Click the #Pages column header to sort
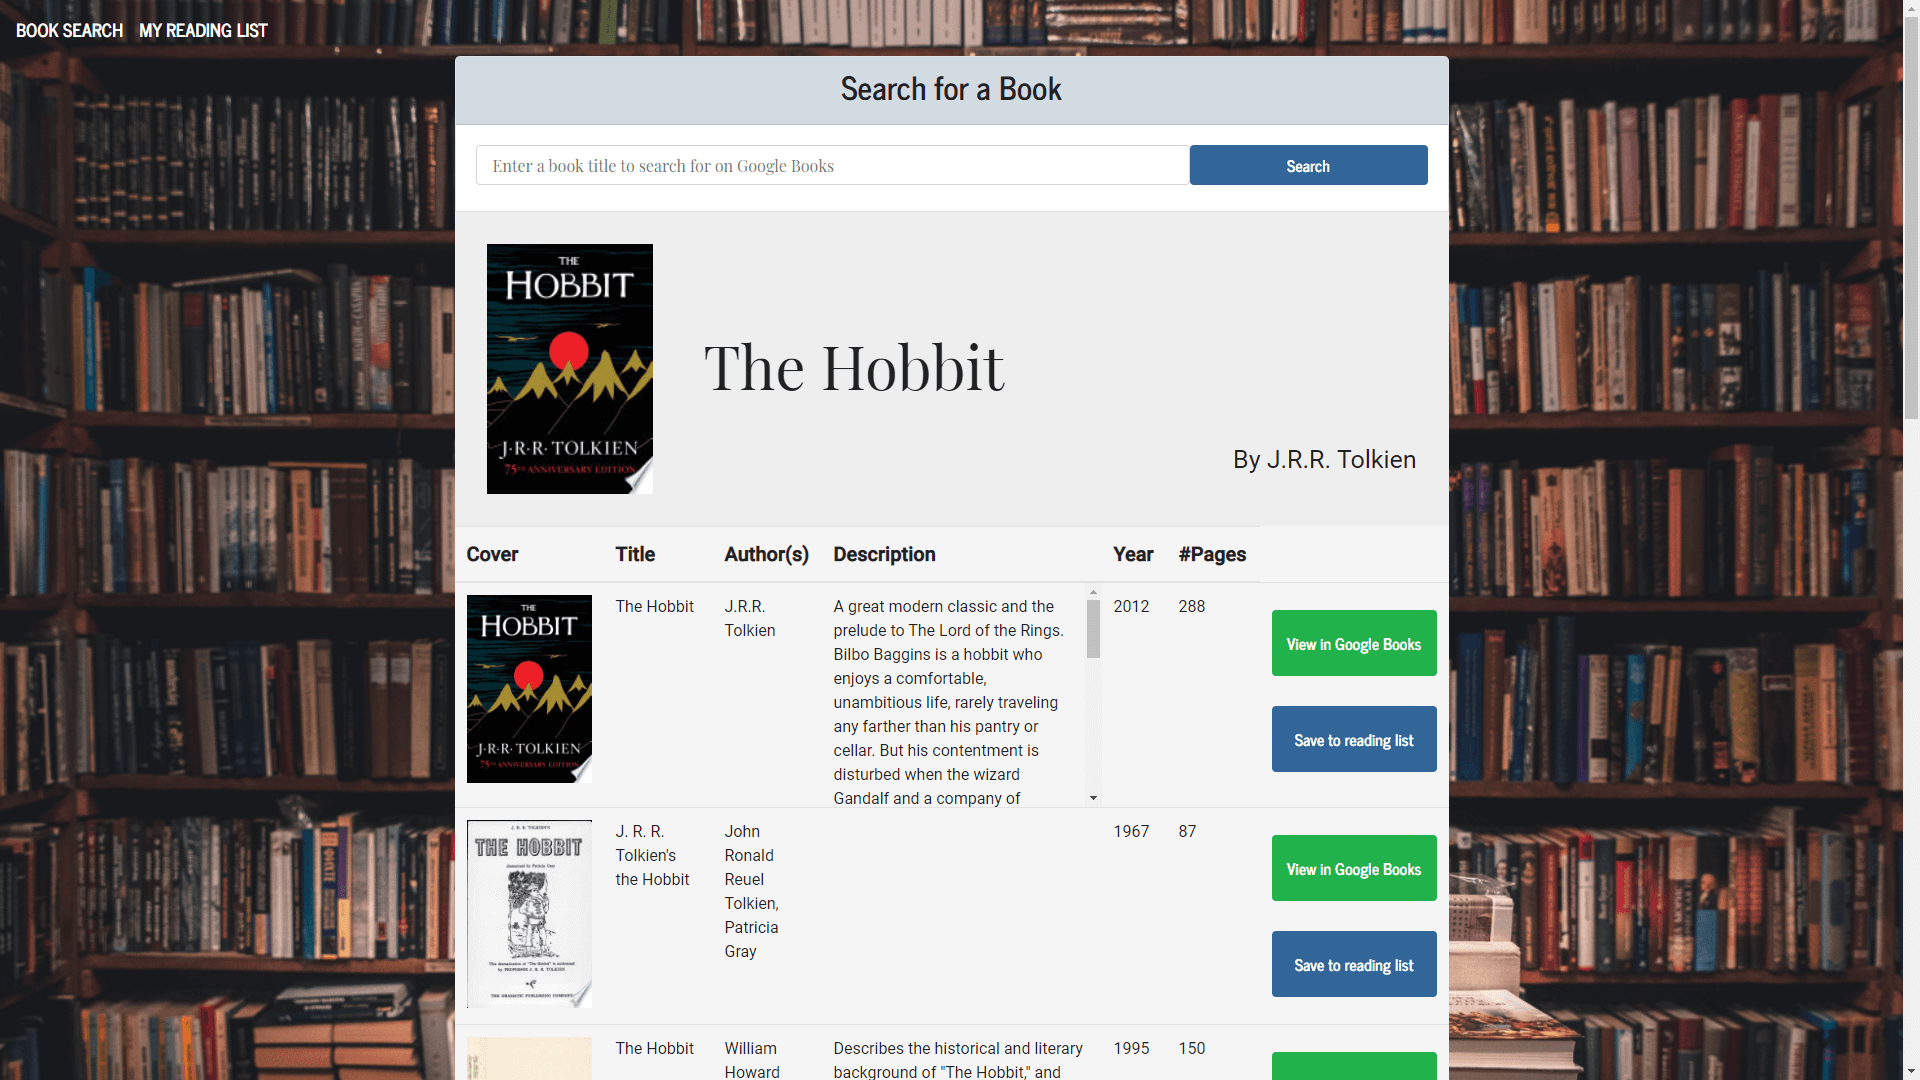The height and width of the screenshot is (1080, 1920). 1211,554
